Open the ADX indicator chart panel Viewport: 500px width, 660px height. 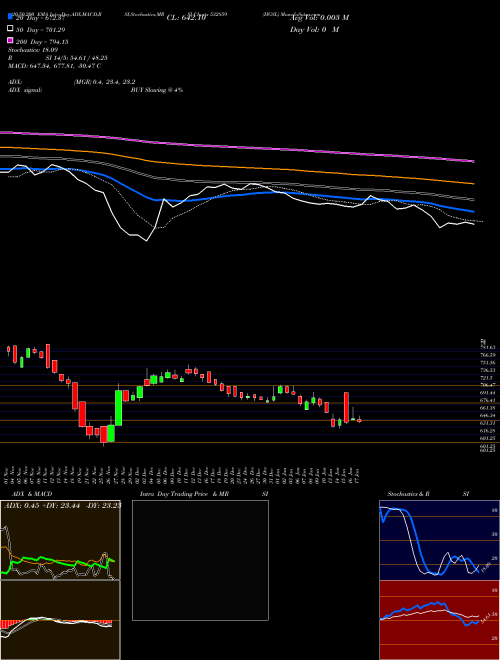[x=60, y=540]
